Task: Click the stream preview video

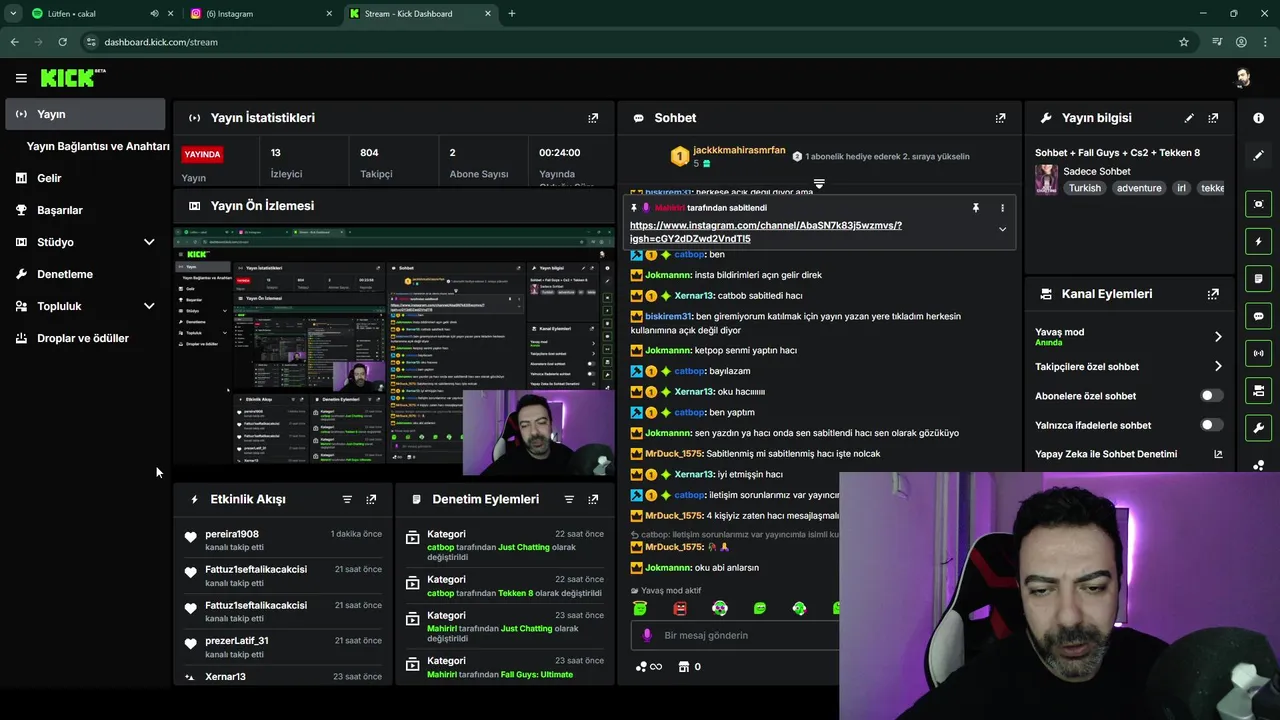Action: tap(394, 350)
